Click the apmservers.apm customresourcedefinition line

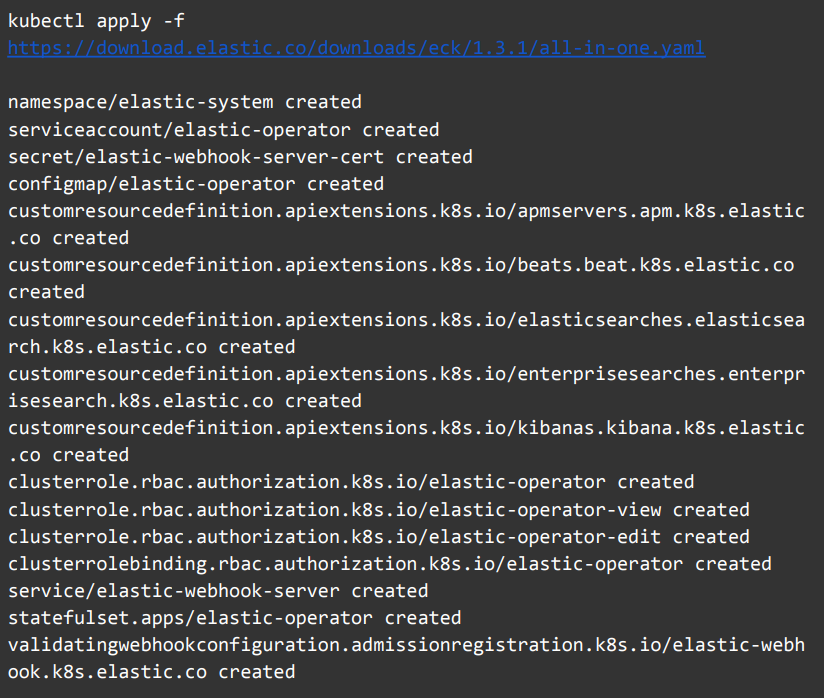click(406, 210)
